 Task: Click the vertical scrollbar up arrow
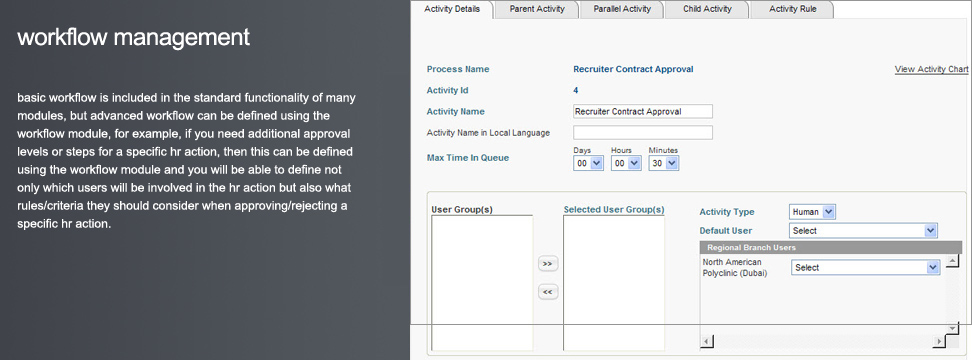point(952,261)
